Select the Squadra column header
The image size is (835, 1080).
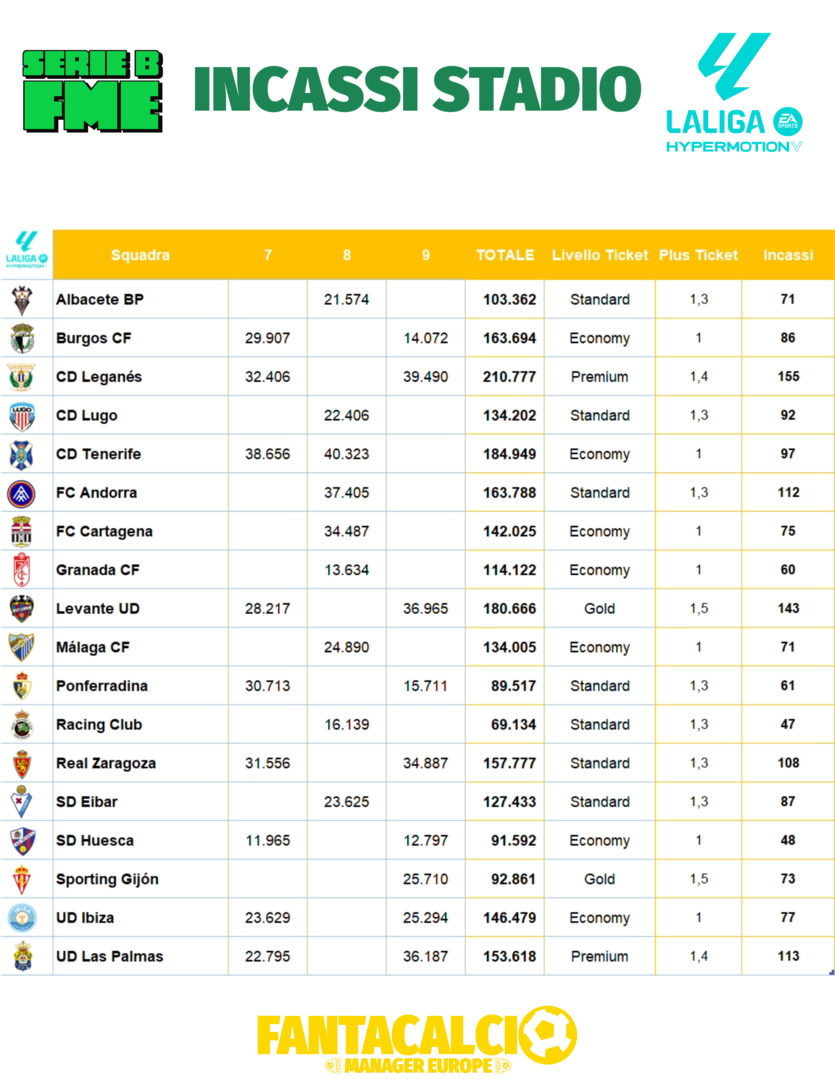click(140, 255)
